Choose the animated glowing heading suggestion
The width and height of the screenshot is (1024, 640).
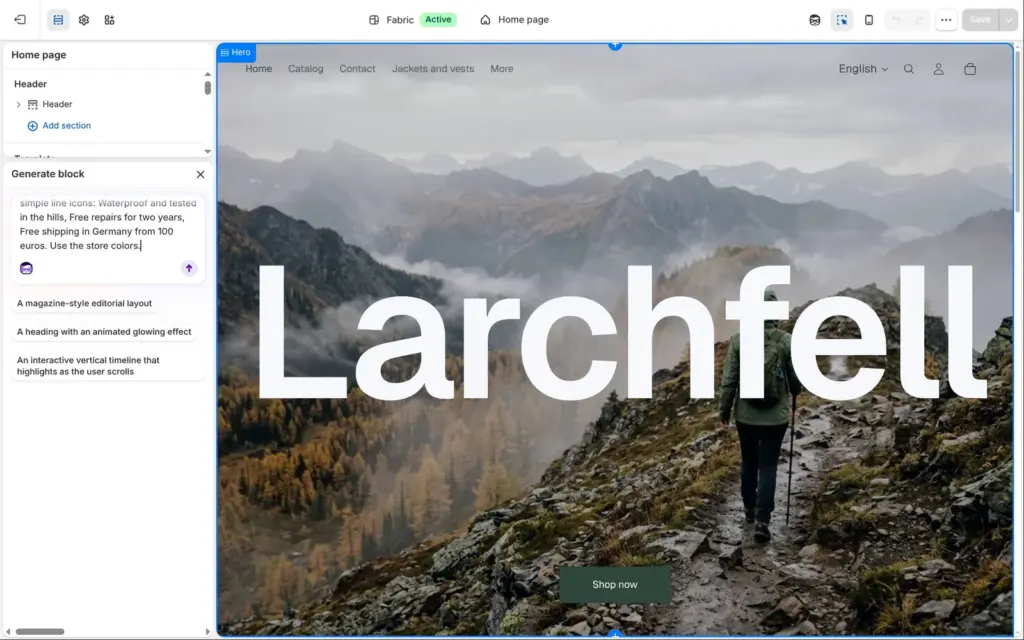(x=104, y=332)
